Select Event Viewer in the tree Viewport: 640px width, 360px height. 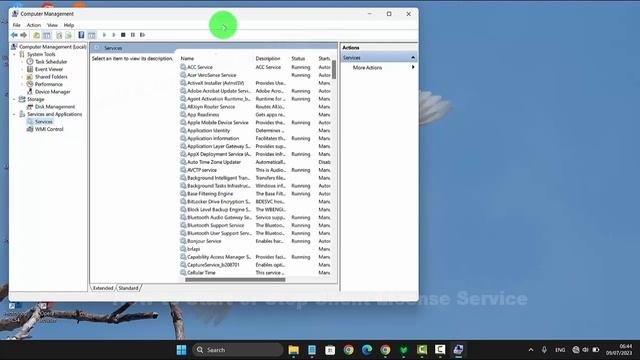pos(49,69)
